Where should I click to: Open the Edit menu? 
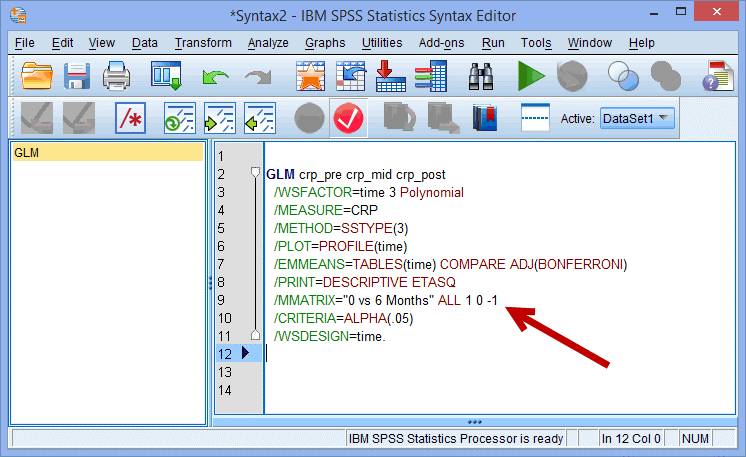[x=62, y=43]
